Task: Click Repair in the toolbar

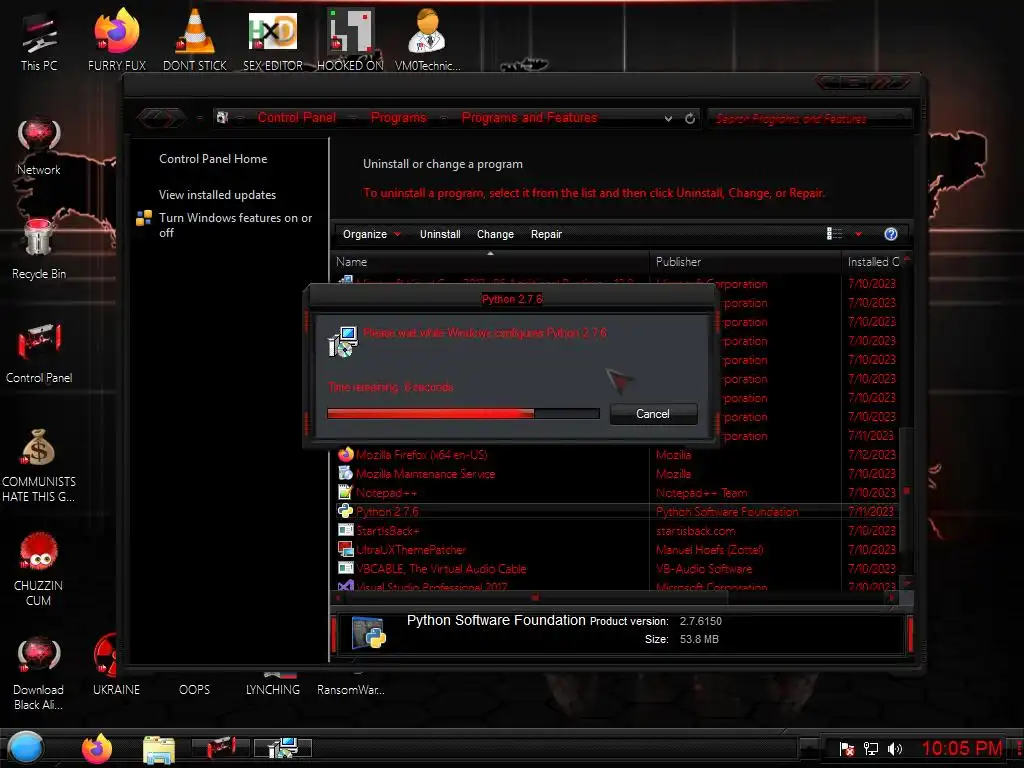Action: (x=546, y=234)
